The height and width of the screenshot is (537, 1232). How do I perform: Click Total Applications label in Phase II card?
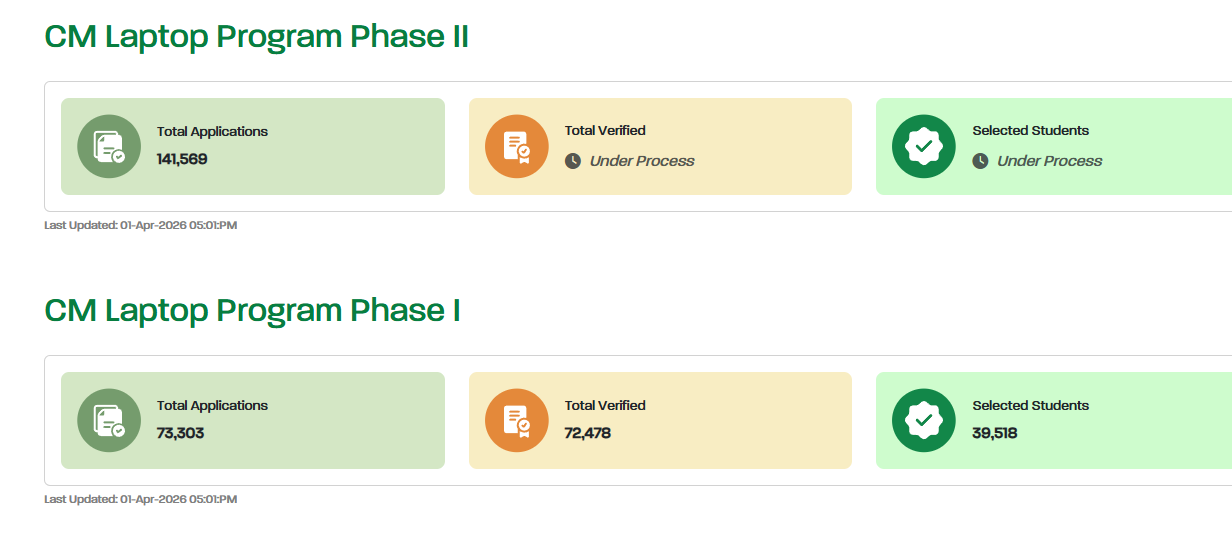[x=212, y=131]
